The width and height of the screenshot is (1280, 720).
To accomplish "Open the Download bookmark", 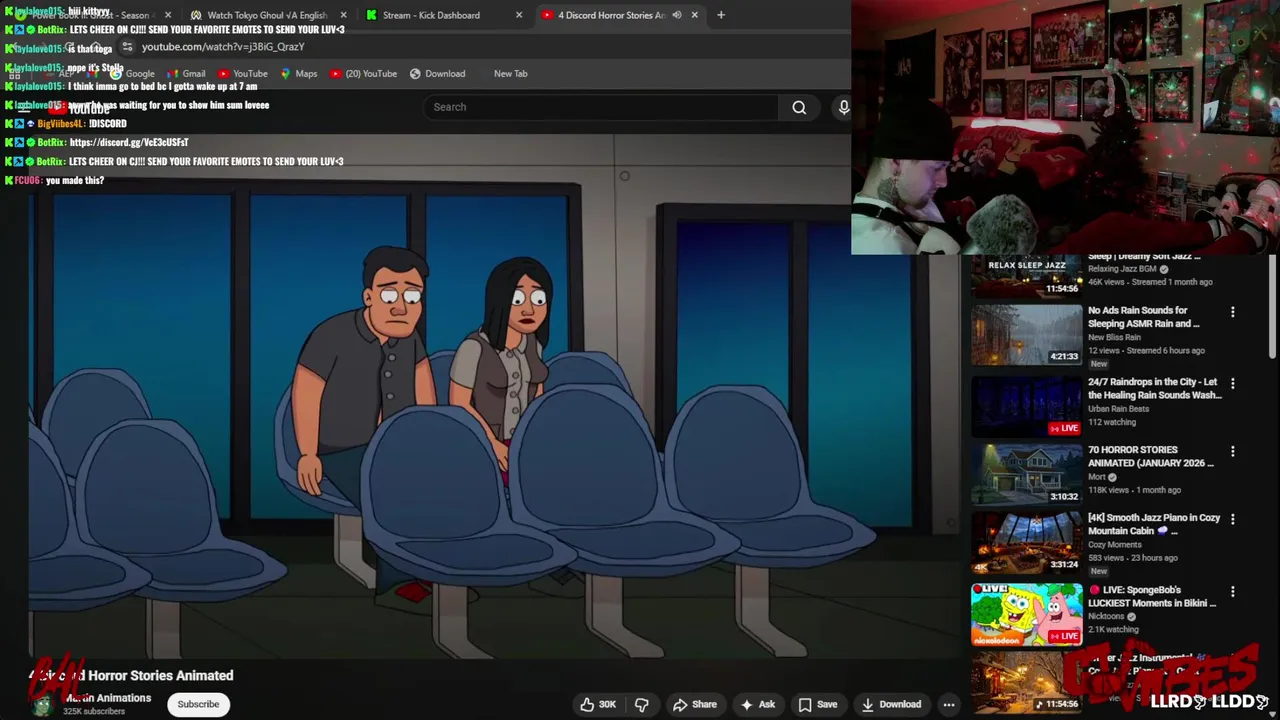I will click(437, 73).
